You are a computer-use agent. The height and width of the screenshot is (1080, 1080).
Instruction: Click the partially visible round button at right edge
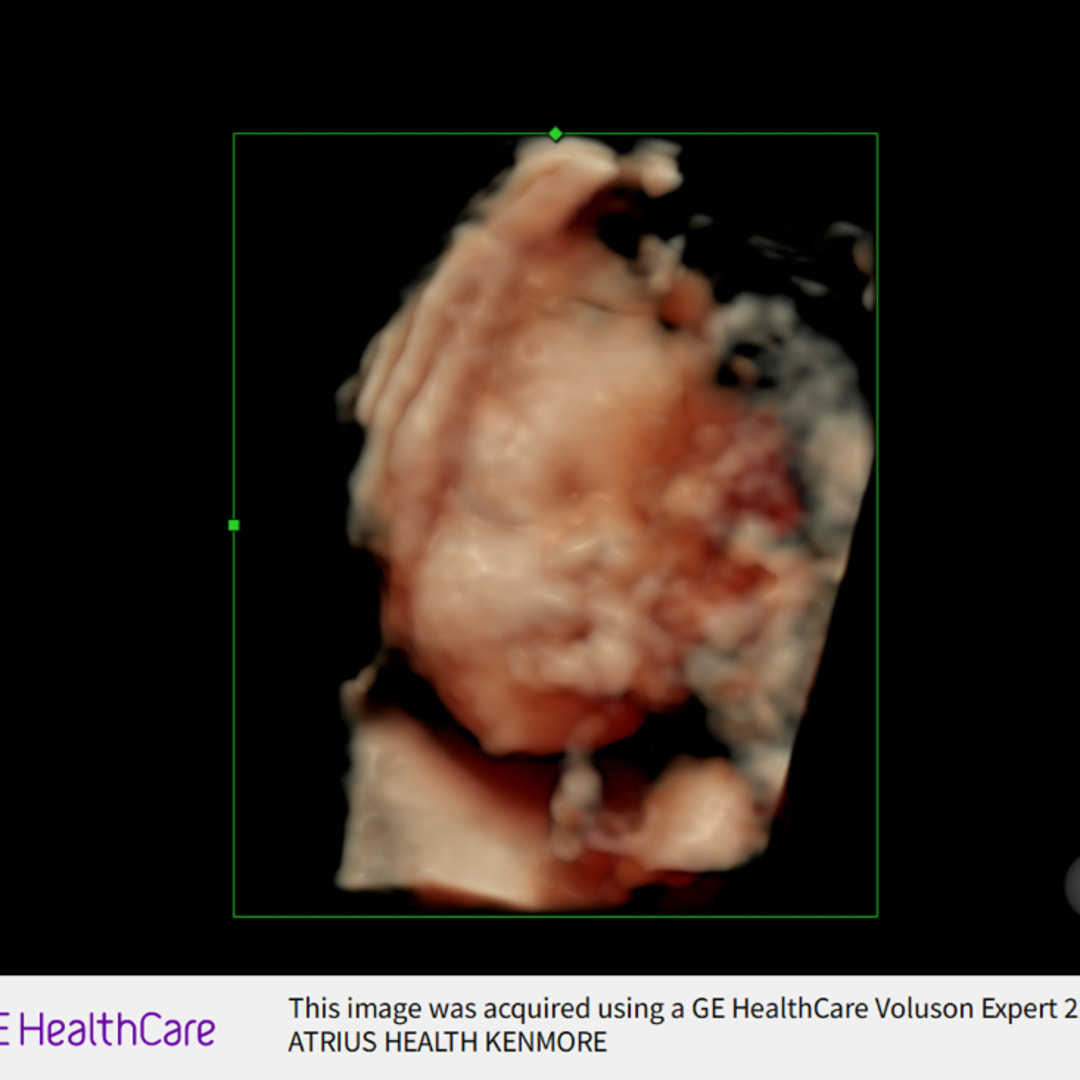(1072, 881)
